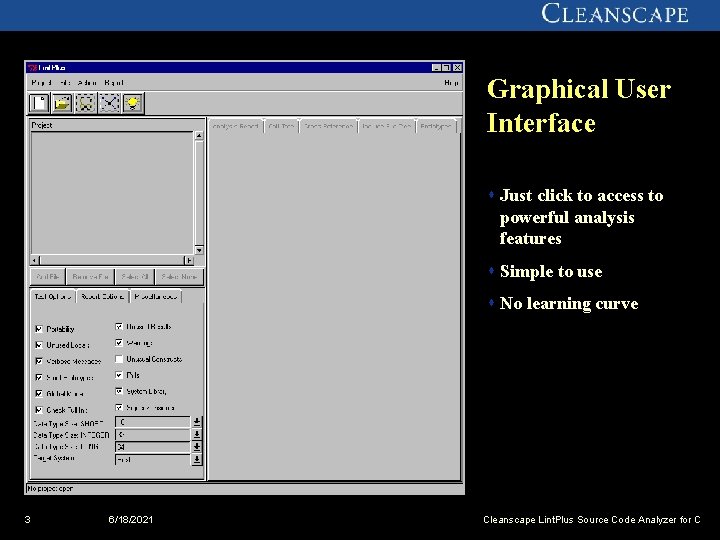The width and height of the screenshot is (720, 540).
Task: Select the Cross Reference tab
Action: click(x=329, y=126)
